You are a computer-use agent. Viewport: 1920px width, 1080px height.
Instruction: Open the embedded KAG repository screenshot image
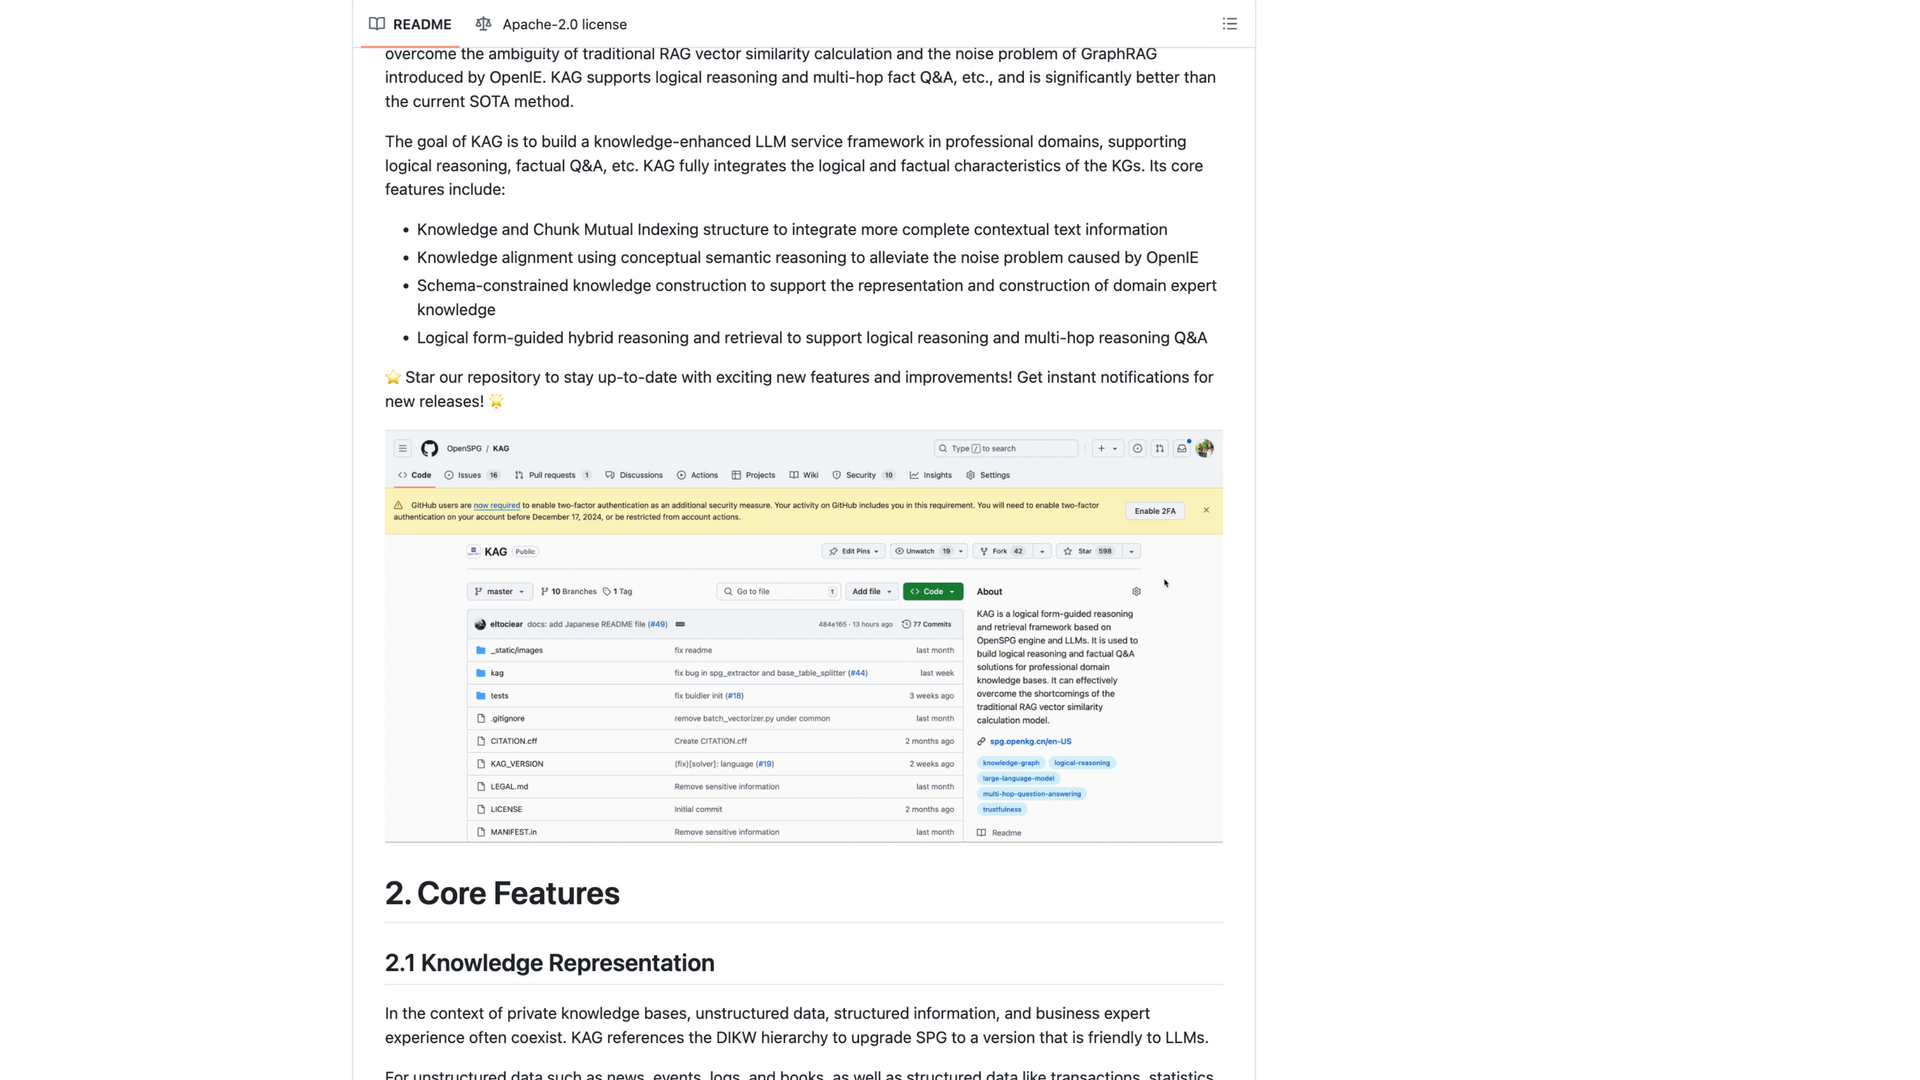(x=803, y=636)
